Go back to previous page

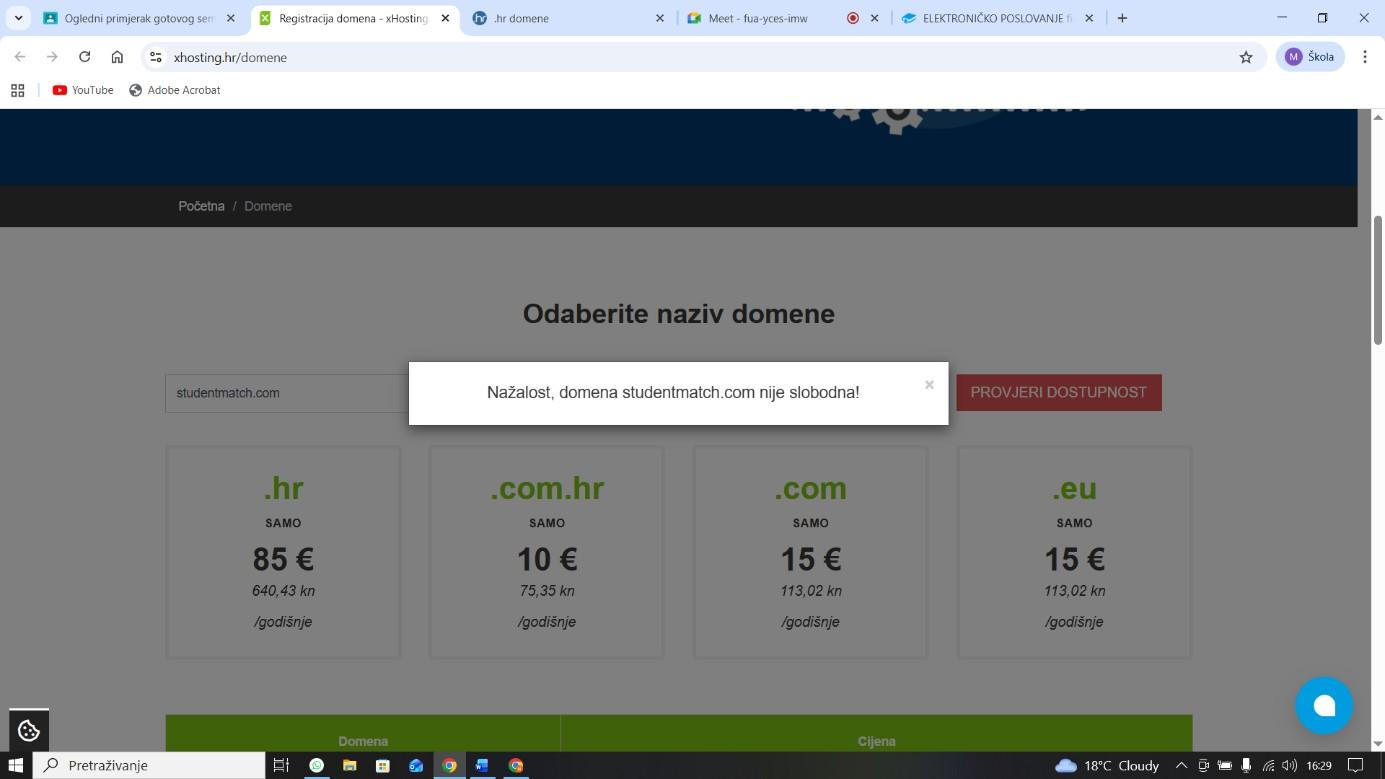tap(20, 57)
